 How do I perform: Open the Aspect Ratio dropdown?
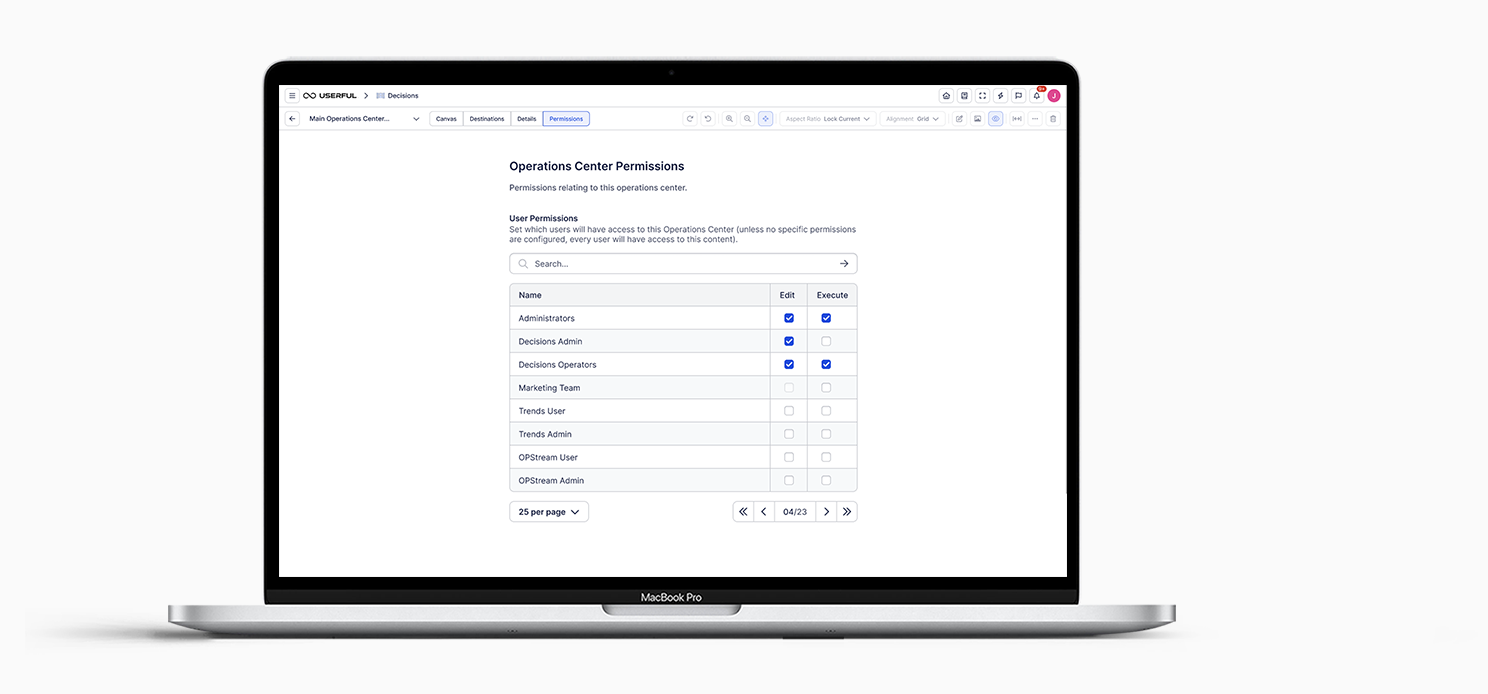tap(827, 119)
